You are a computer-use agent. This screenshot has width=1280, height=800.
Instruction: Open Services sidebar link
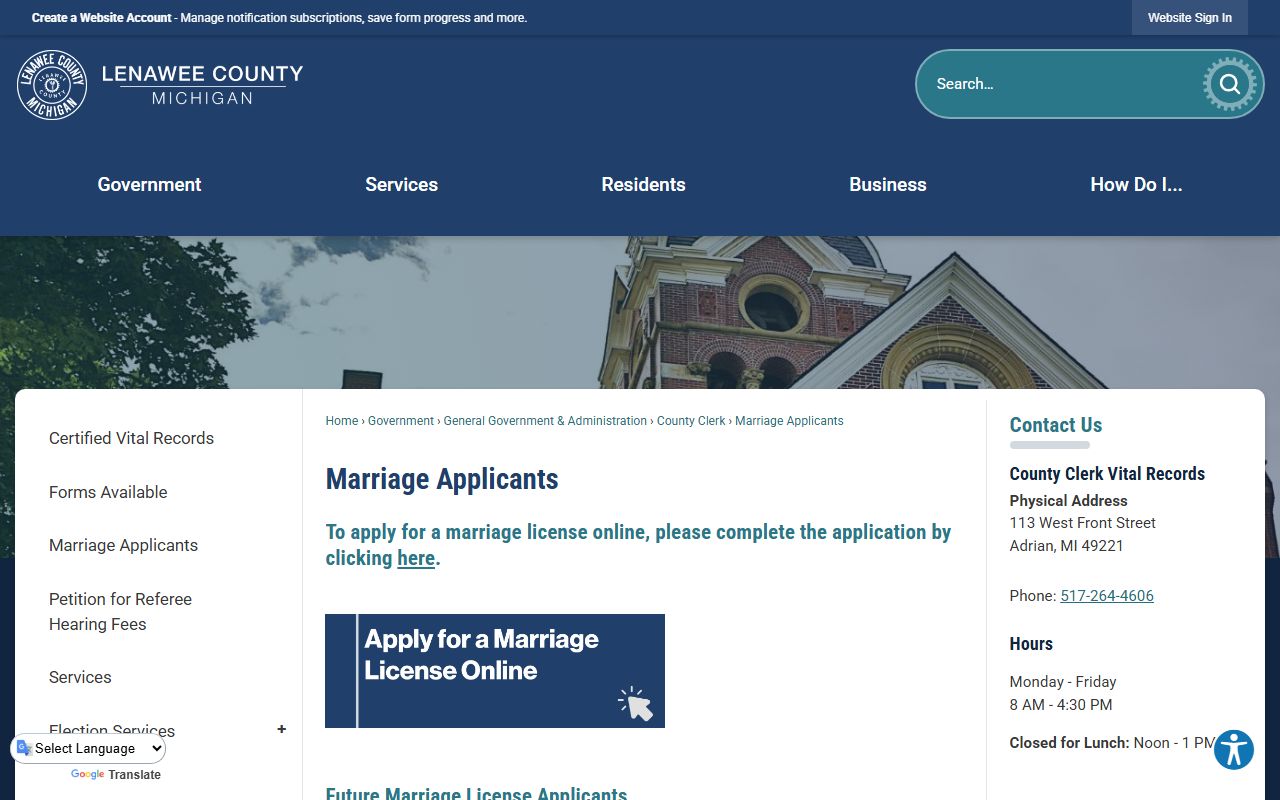[x=80, y=677]
